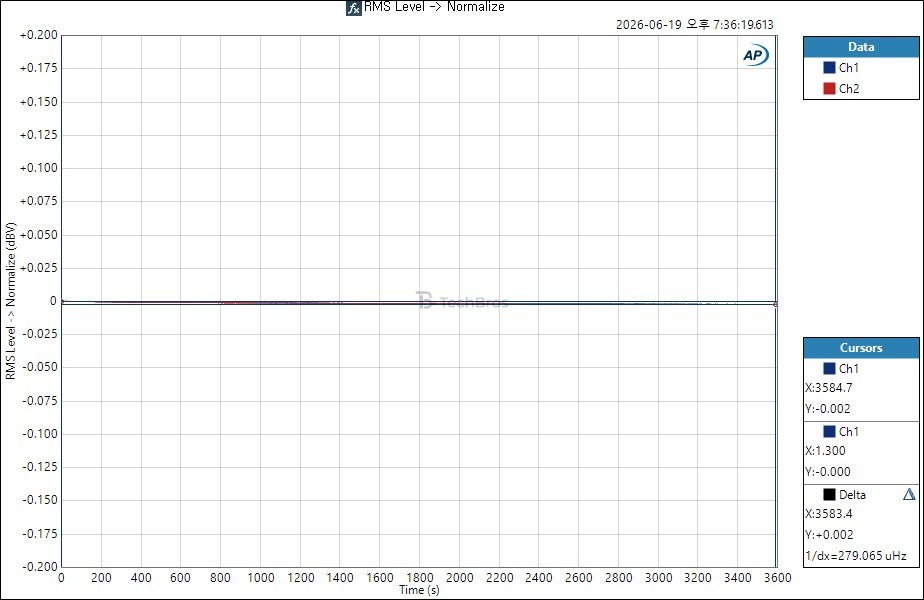The height and width of the screenshot is (600, 924).
Task: Click cursor value X:1.300
Action: (x=825, y=451)
